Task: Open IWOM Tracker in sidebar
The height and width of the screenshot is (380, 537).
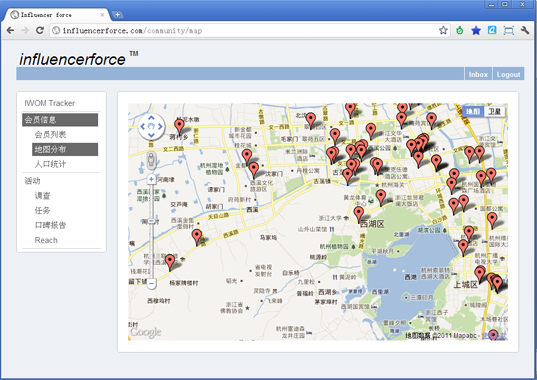Action: tap(50, 103)
